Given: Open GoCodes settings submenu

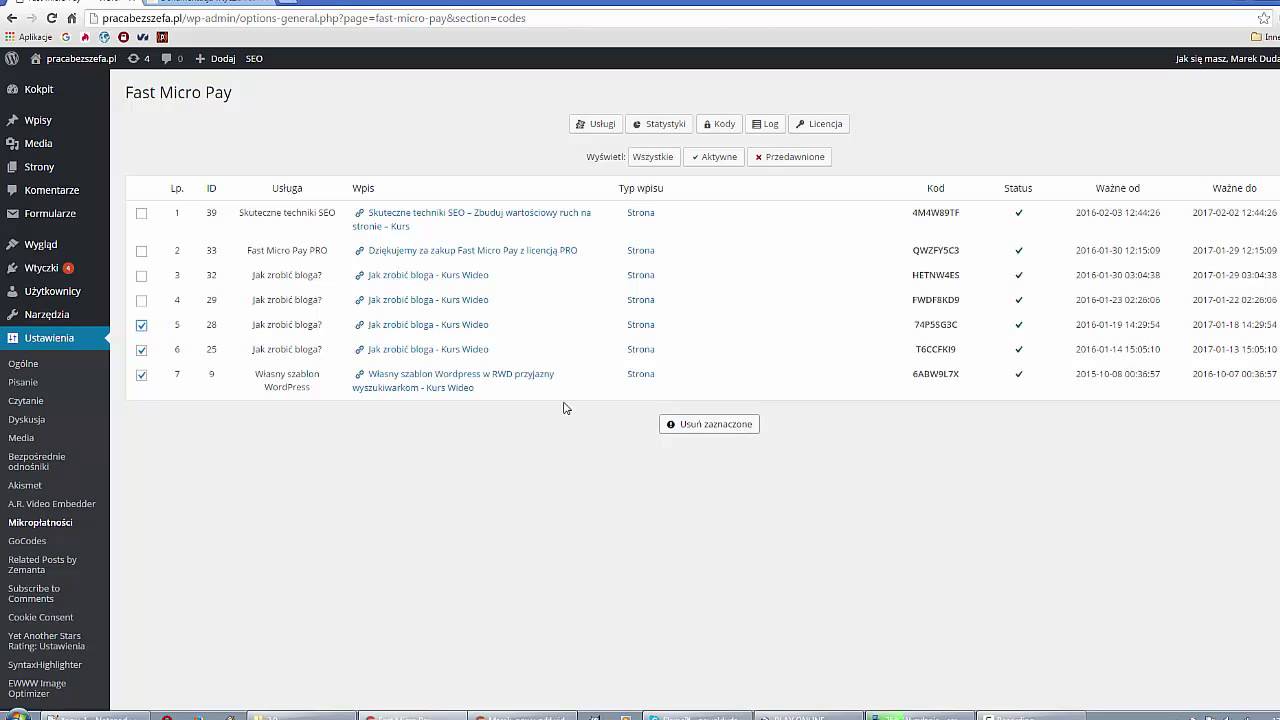Looking at the screenshot, I should click(x=27, y=541).
